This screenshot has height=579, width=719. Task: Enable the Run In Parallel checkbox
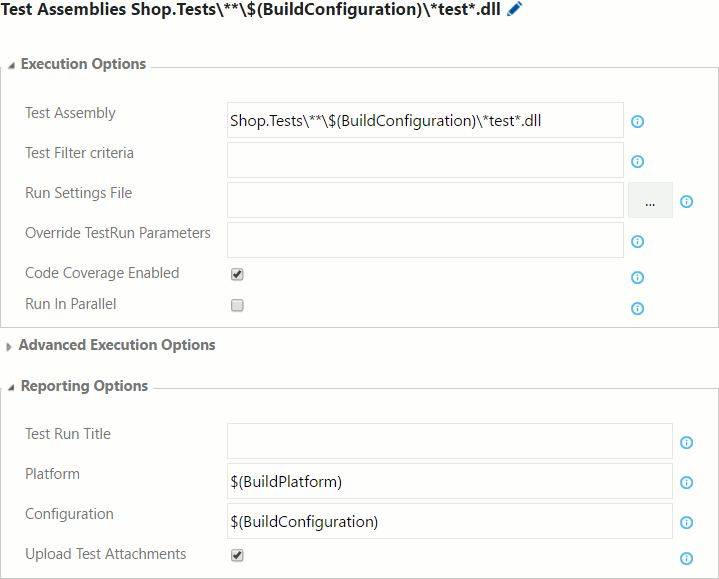point(237,305)
